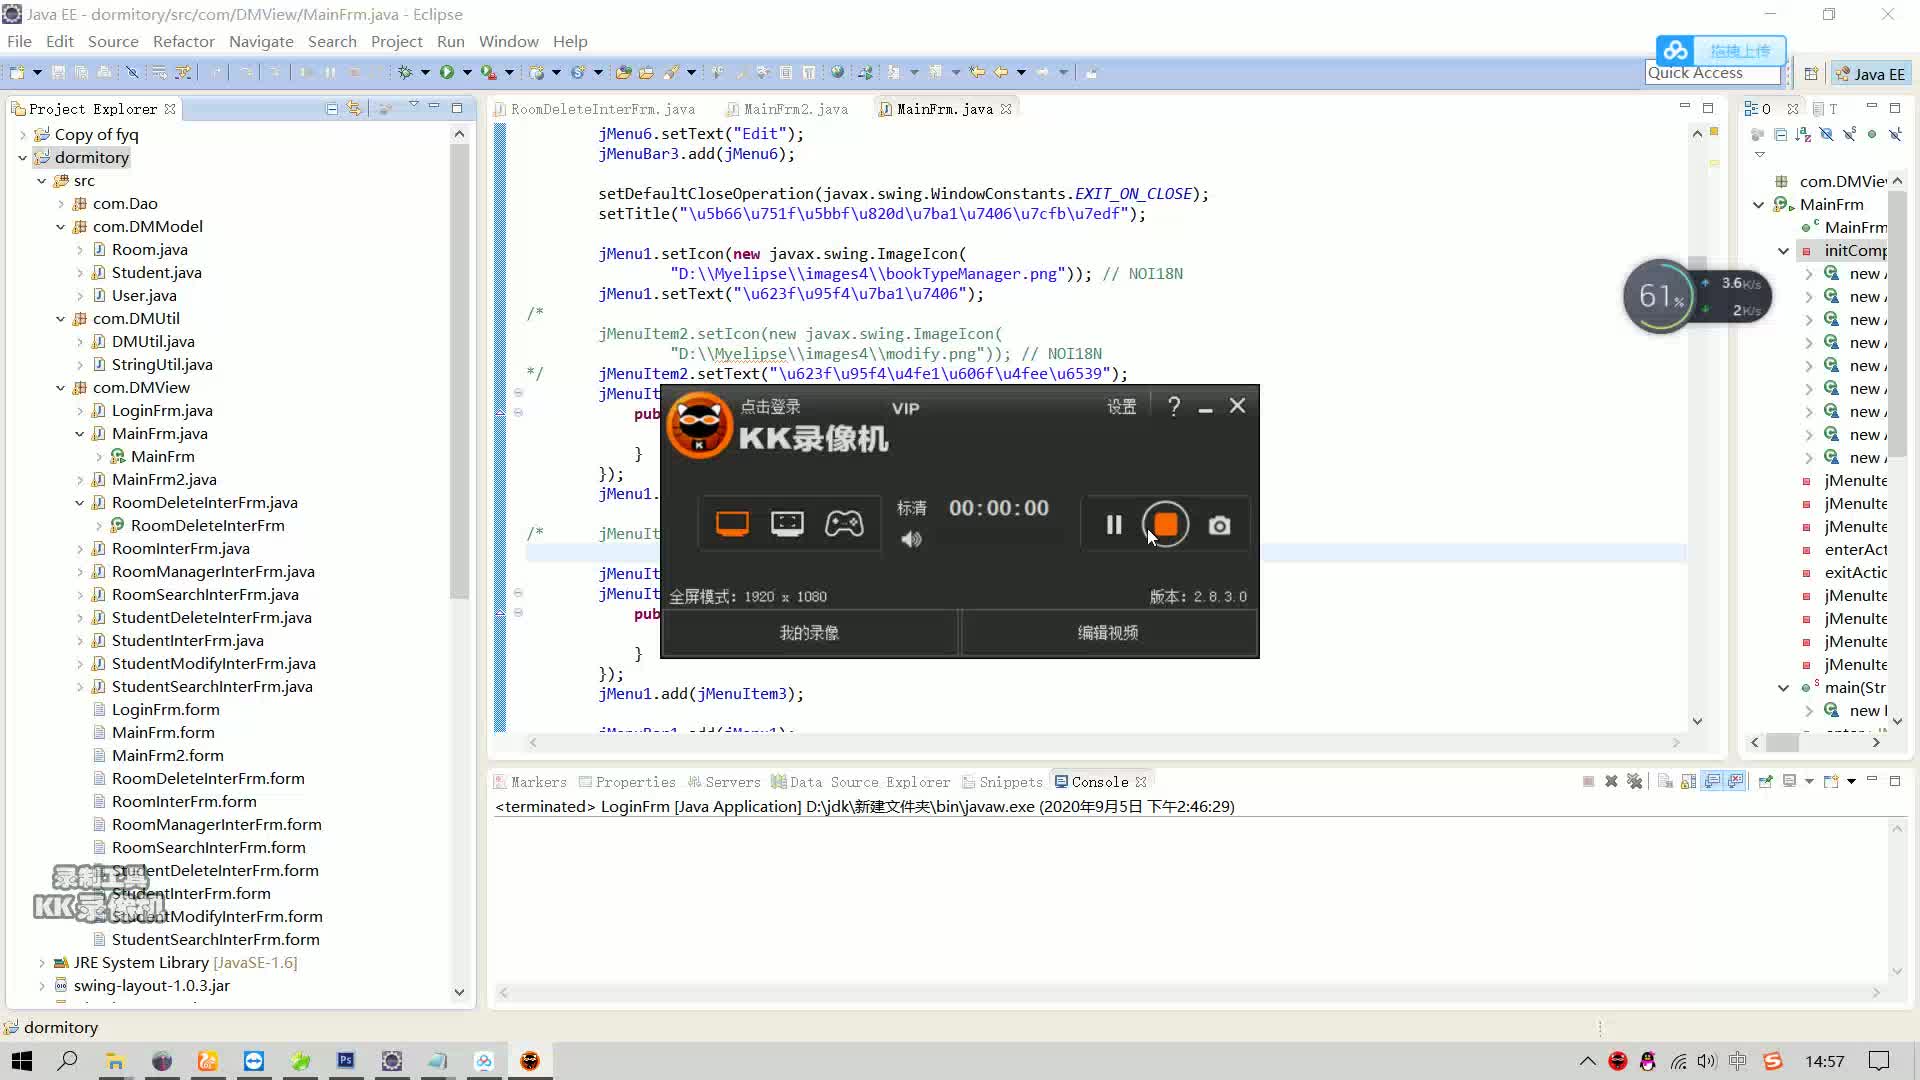This screenshot has width=1920, height=1080.
Task: Click the KK recorder speaker volume icon
Action: coord(911,540)
